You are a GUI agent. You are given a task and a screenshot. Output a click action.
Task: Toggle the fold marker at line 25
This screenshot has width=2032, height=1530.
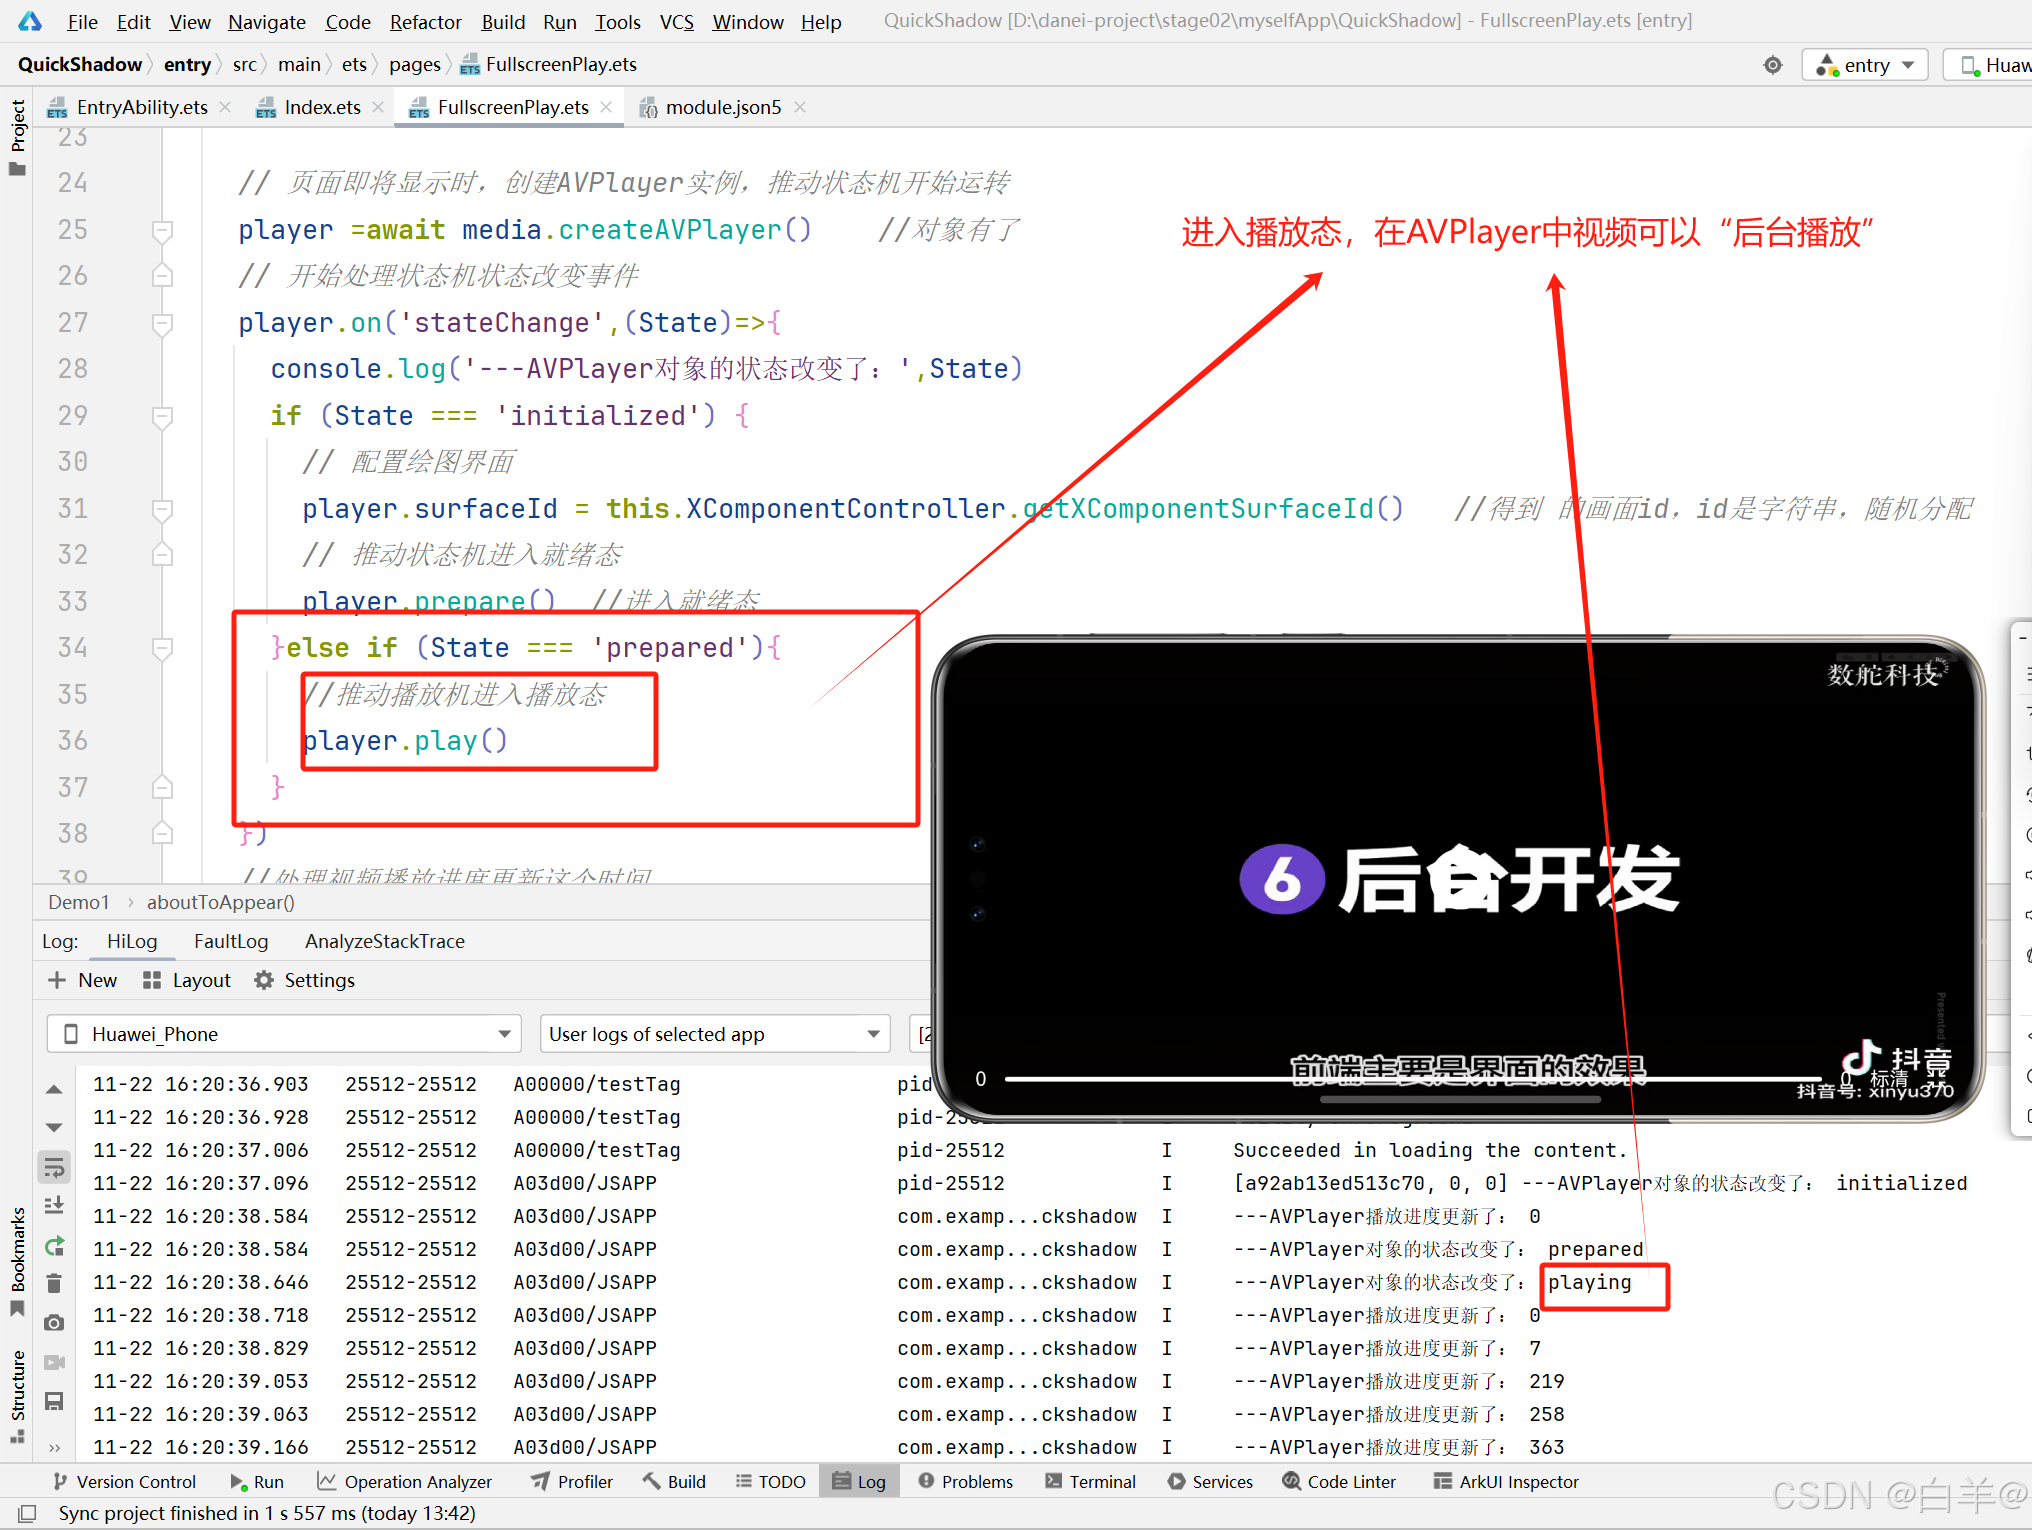tap(162, 230)
